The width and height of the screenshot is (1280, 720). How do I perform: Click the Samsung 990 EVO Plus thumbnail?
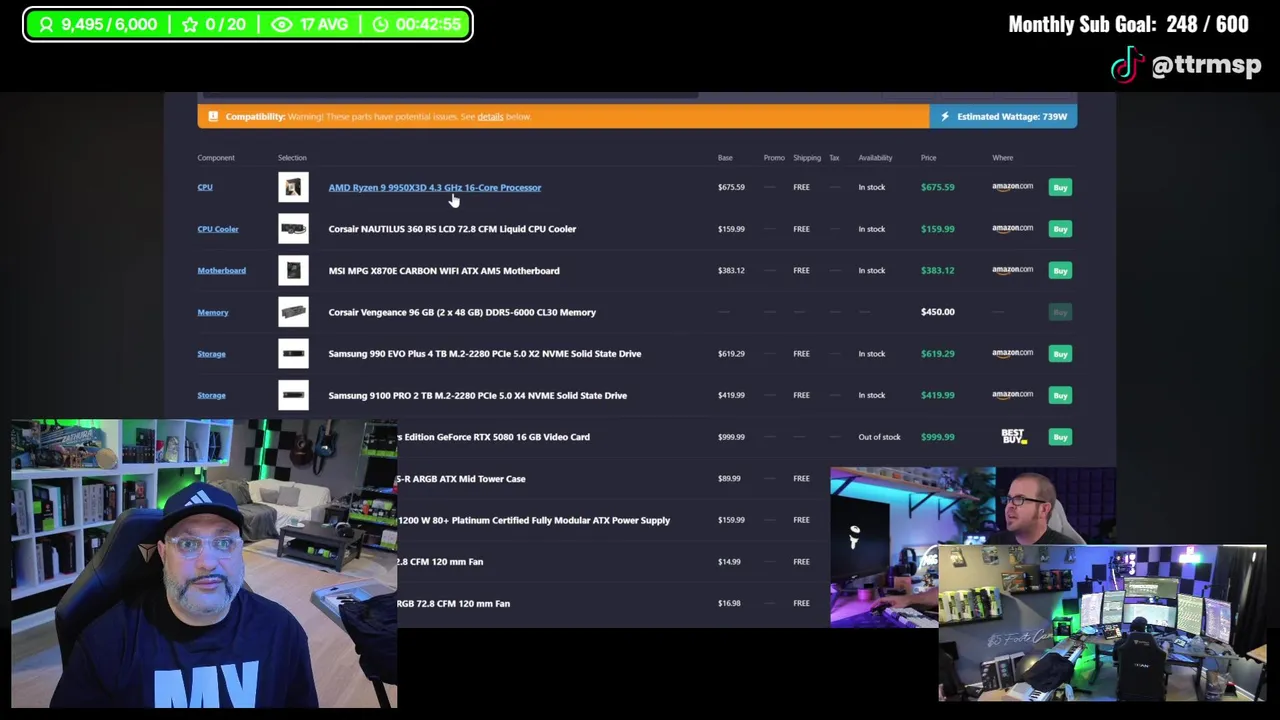(293, 354)
